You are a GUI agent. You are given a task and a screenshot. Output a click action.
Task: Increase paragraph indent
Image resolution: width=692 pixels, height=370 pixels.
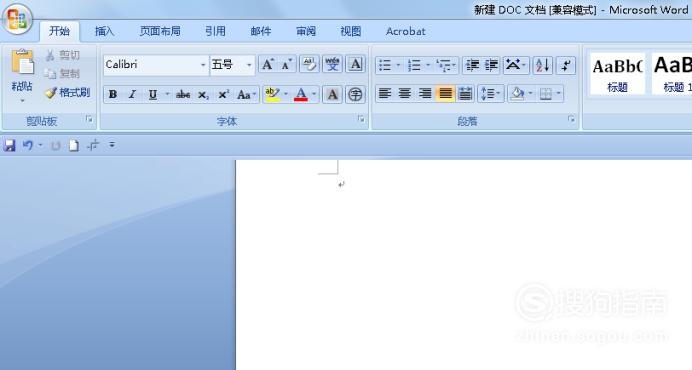point(491,65)
